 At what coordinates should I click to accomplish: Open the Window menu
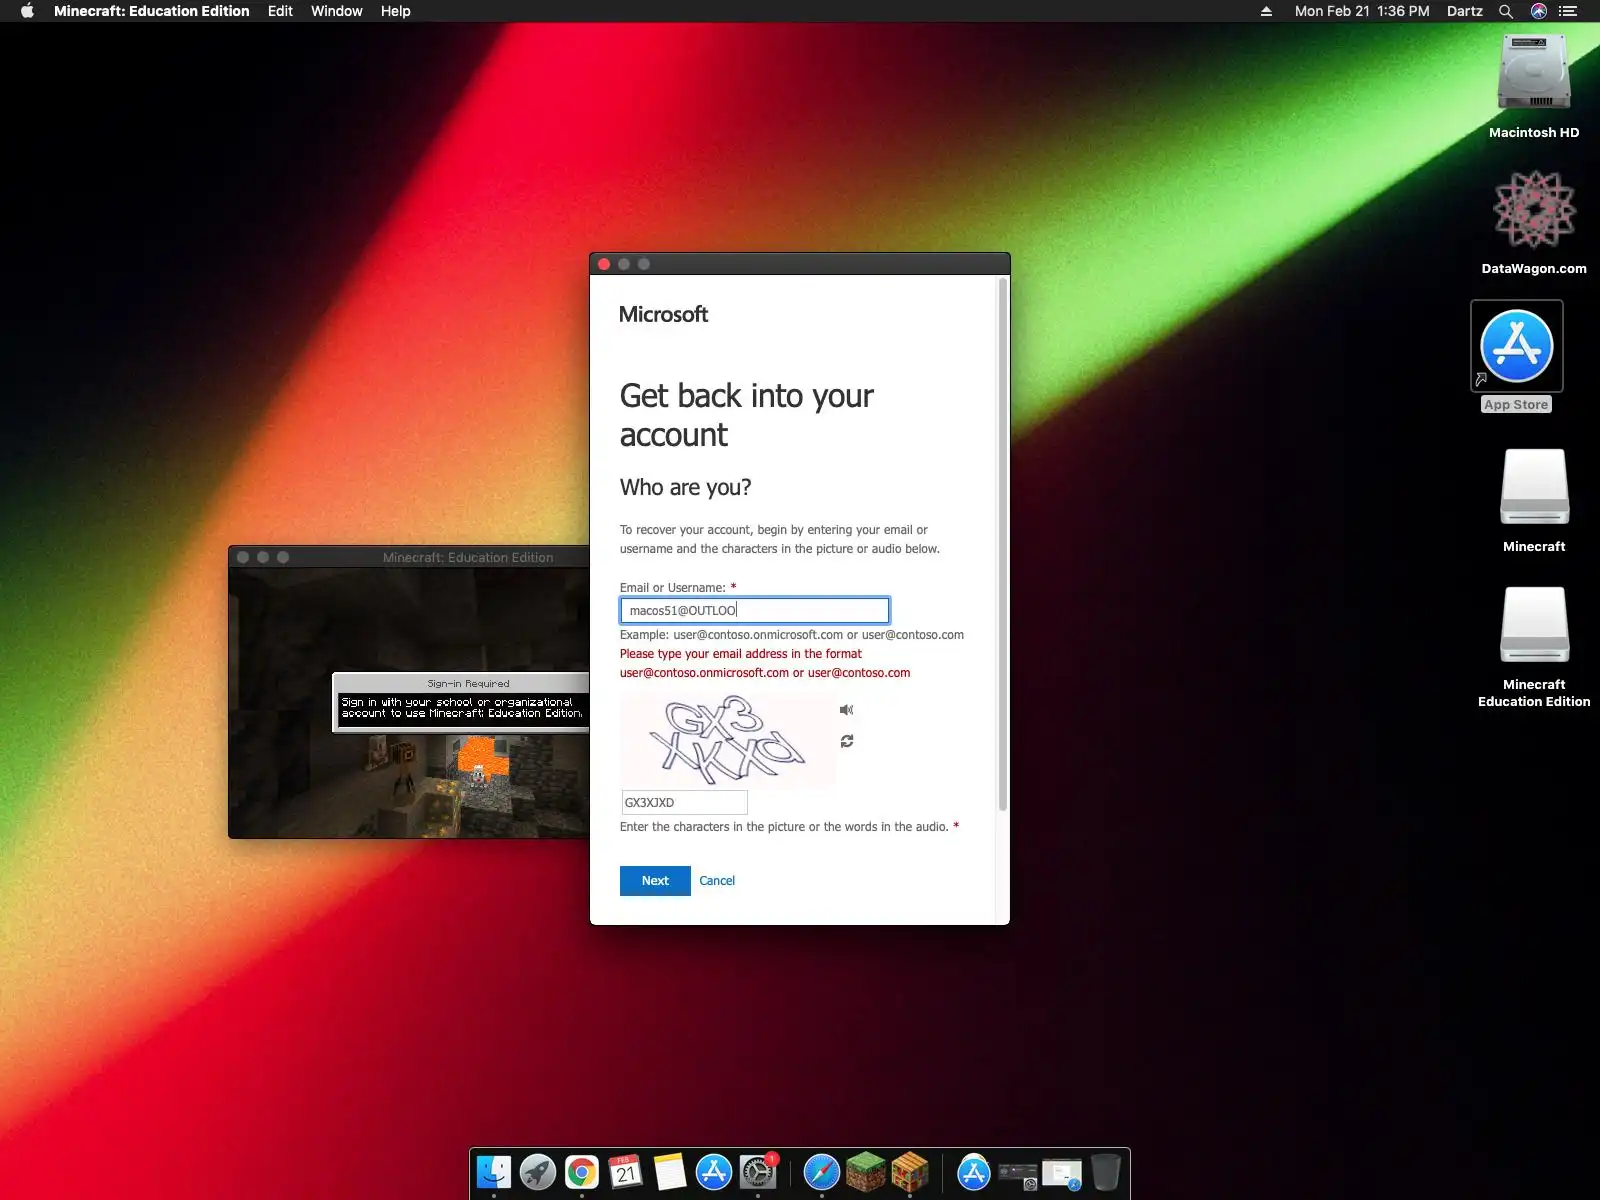(x=336, y=11)
